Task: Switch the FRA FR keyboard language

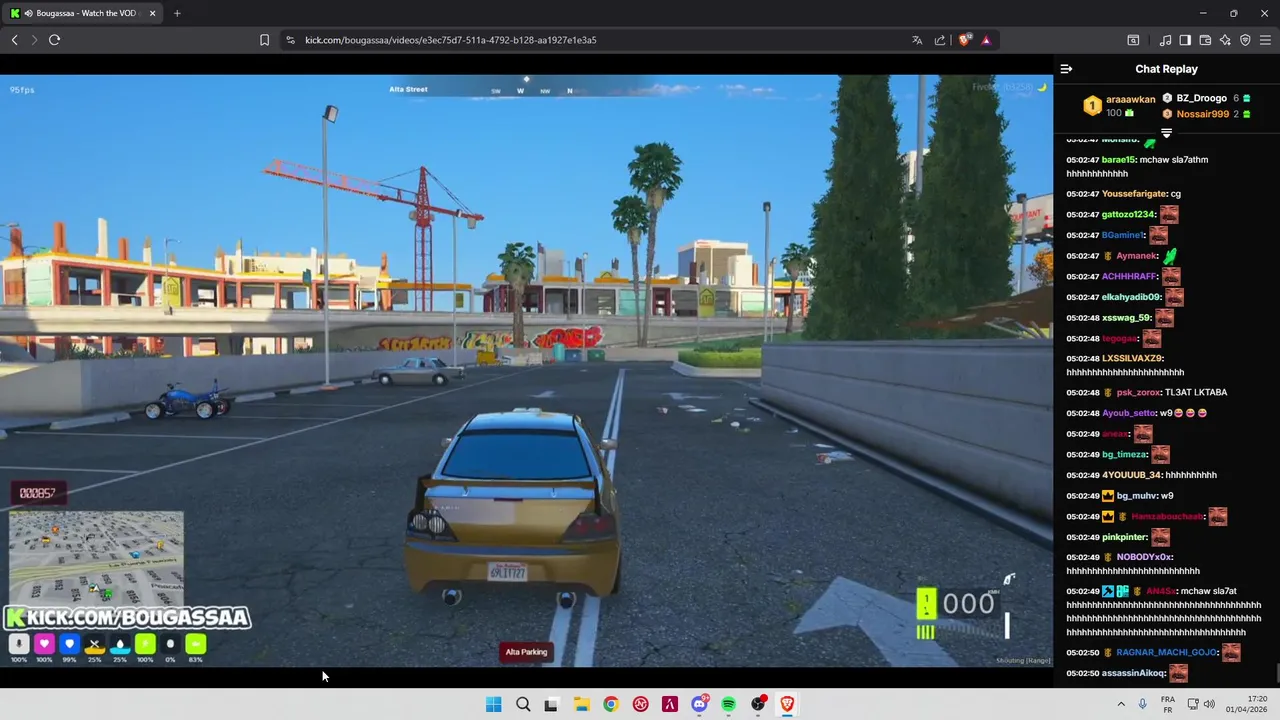Action: click(1168, 704)
